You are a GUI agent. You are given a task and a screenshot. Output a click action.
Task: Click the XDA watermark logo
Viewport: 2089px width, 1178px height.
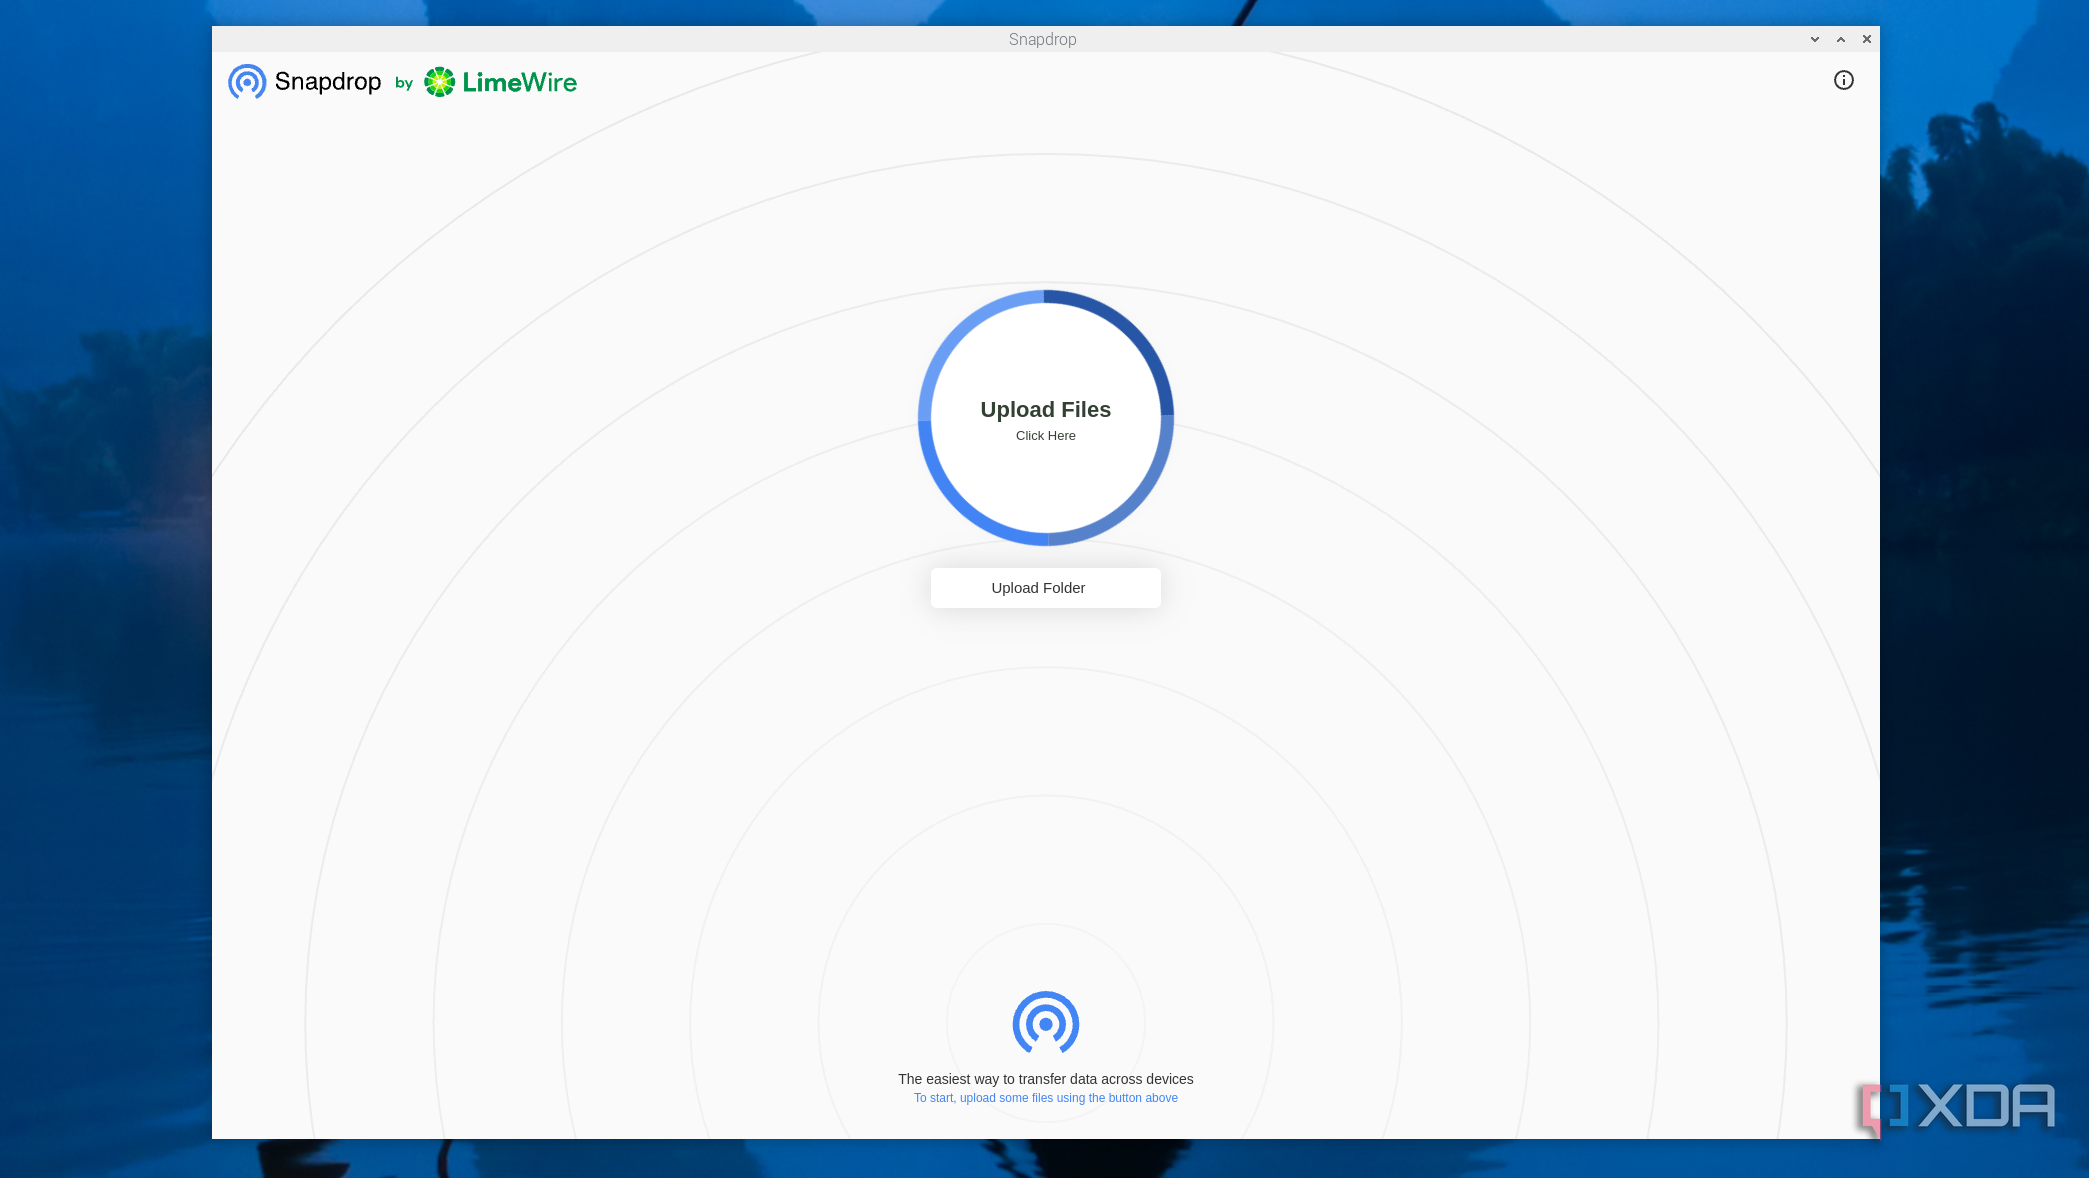pyautogui.click(x=1957, y=1107)
